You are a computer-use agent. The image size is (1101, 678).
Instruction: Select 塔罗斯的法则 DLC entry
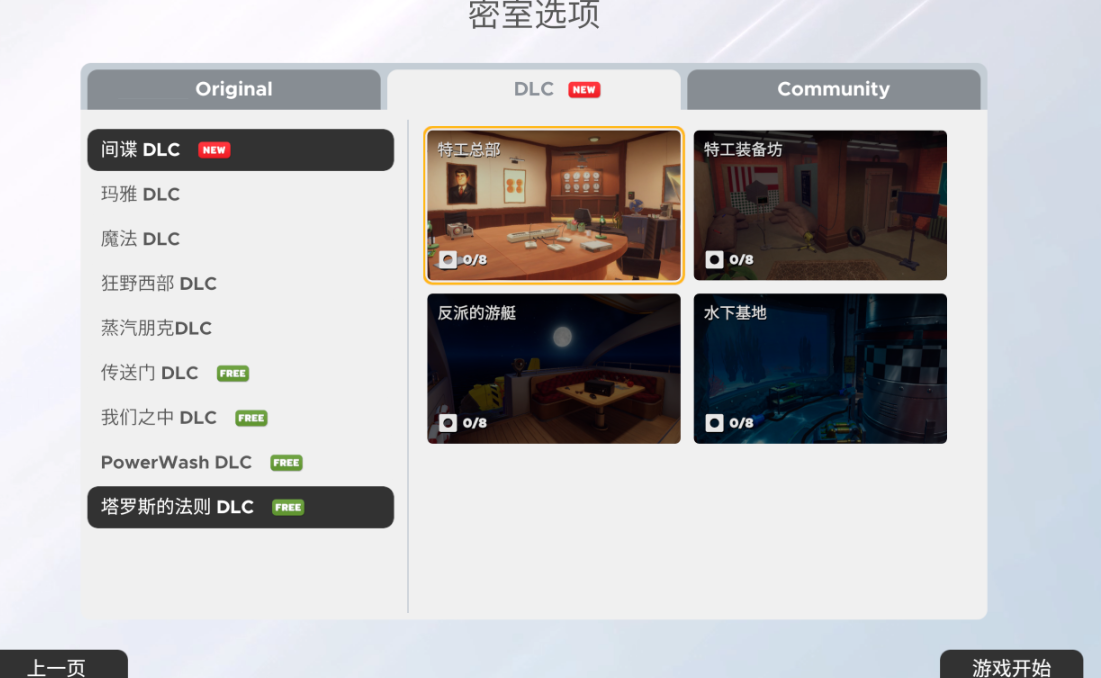(x=240, y=507)
